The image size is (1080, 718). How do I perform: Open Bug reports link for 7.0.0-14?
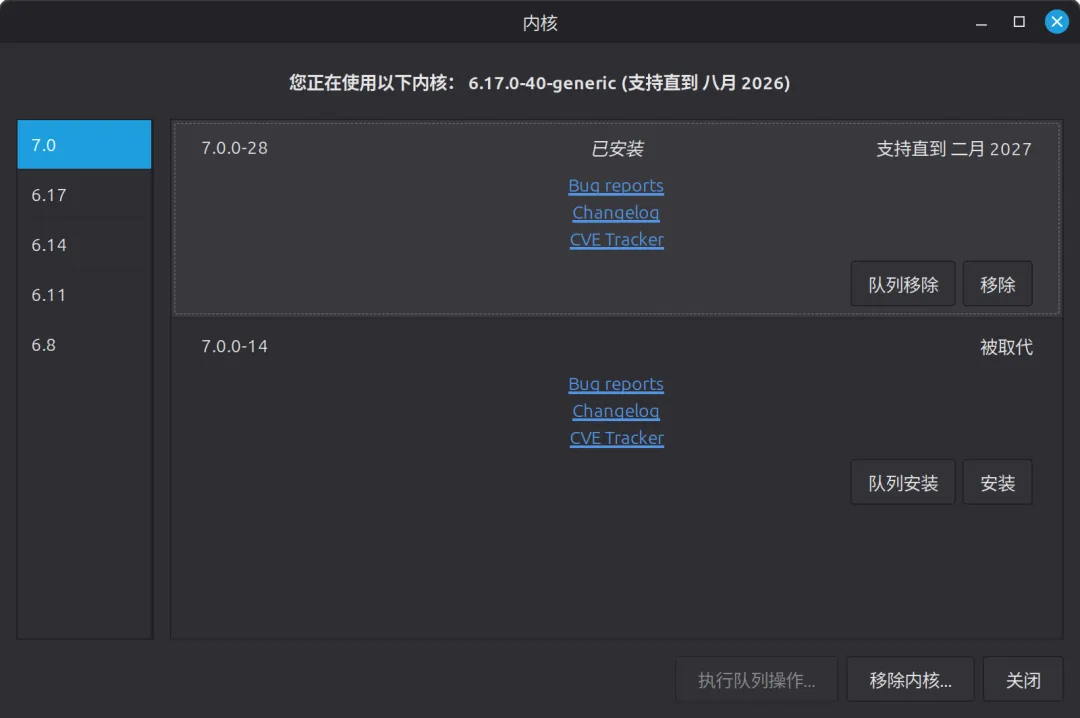[616, 384]
